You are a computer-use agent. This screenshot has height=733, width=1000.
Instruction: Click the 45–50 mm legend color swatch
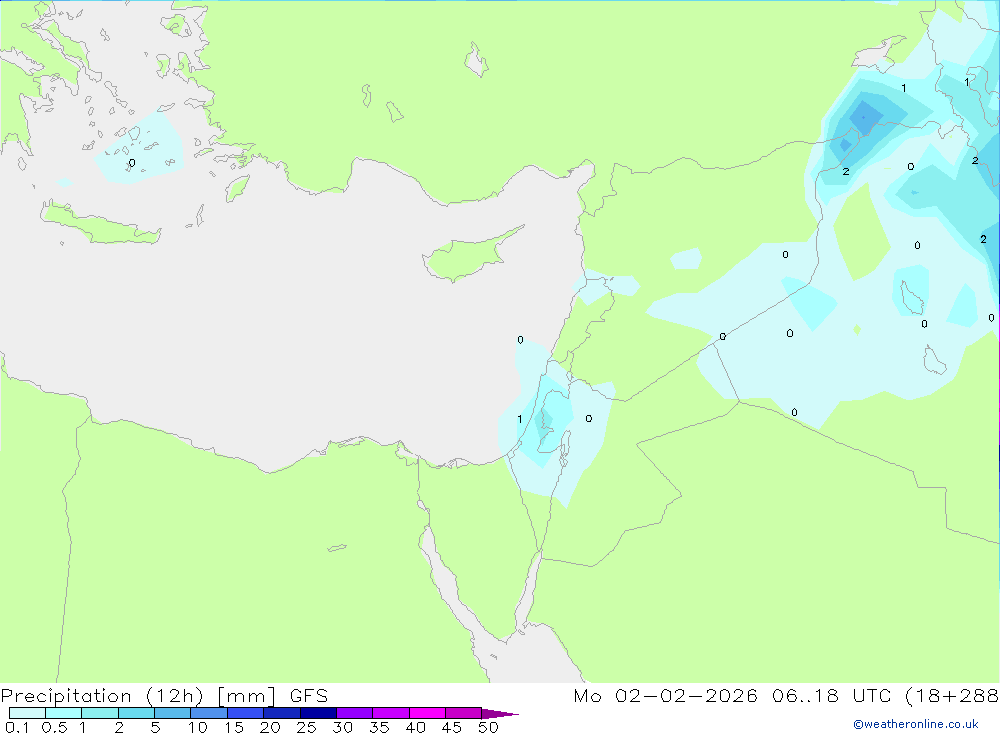(464, 713)
